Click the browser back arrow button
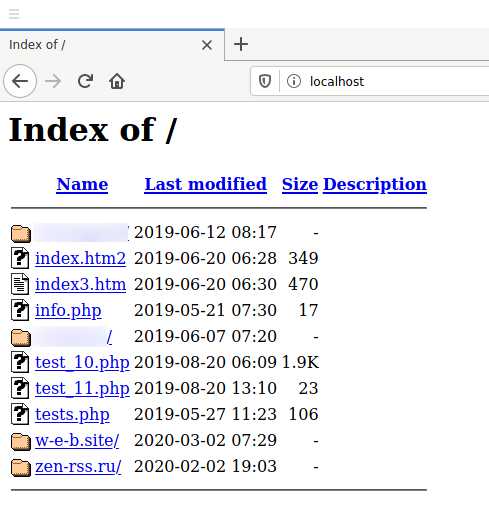Screen dimensions: 489x509 (x=20, y=81)
